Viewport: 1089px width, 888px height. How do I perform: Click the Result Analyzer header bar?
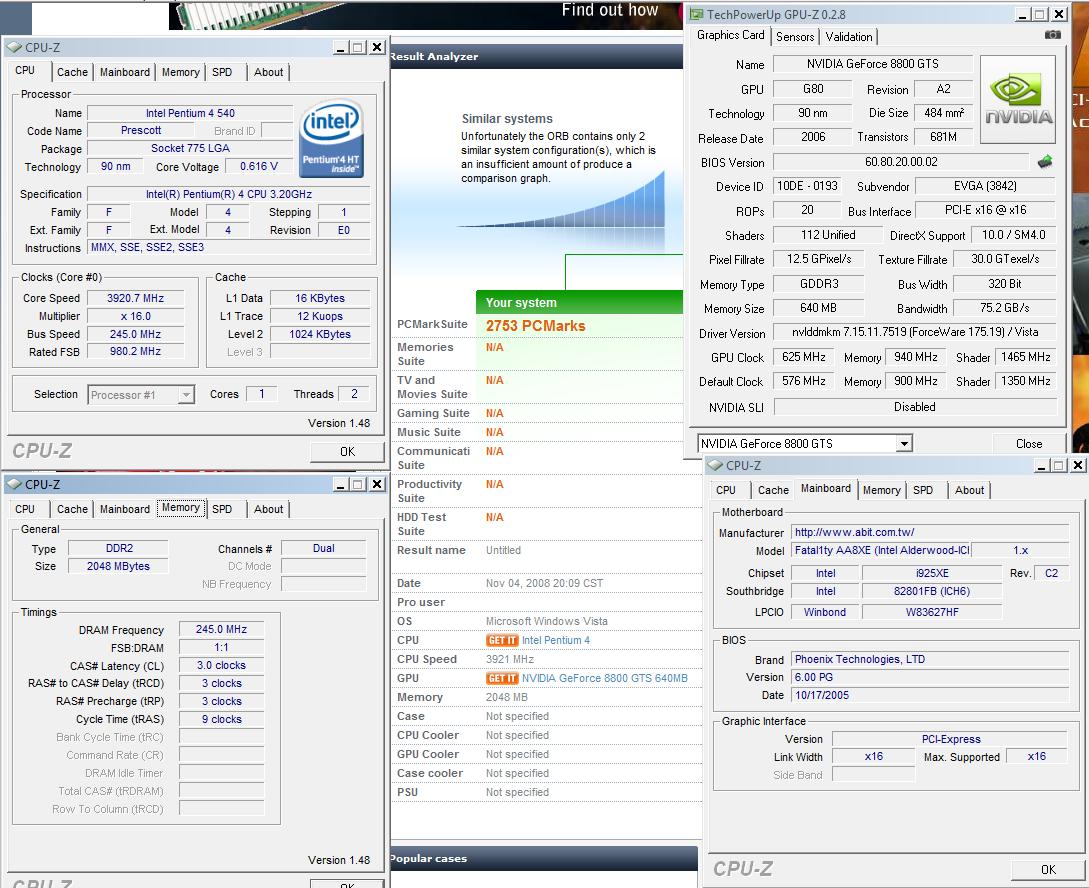pyautogui.click(x=537, y=57)
